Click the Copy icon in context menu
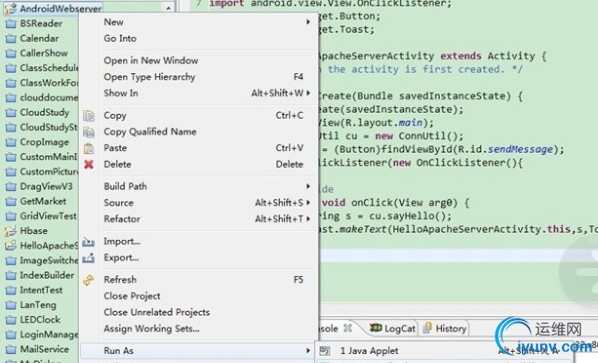The height and width of the screenshot is (363, 598). pos(89,116)
